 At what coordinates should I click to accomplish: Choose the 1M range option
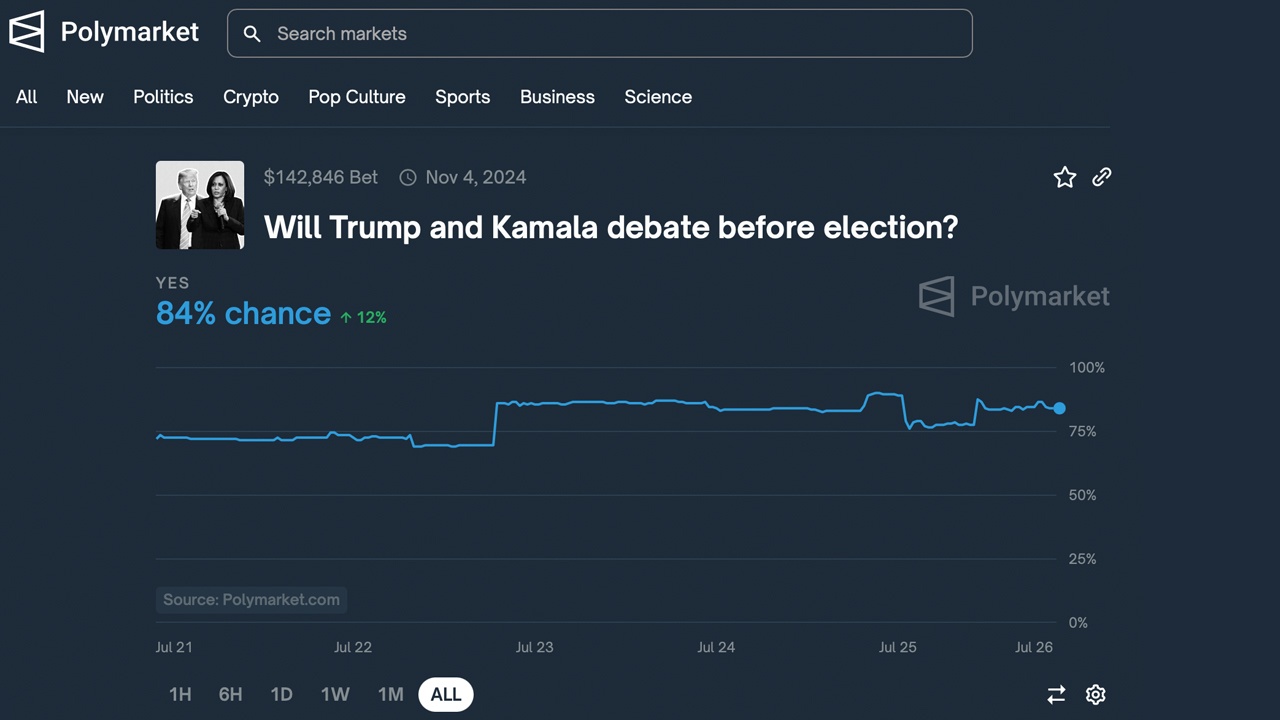pyautogui.click(x=390, y=694)
